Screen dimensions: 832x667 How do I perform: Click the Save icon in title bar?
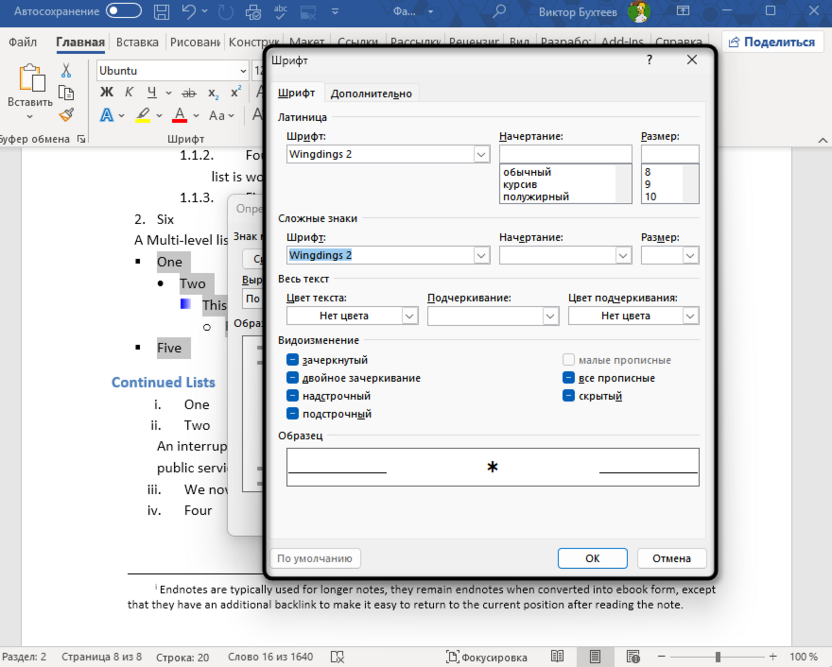(161, 12)
